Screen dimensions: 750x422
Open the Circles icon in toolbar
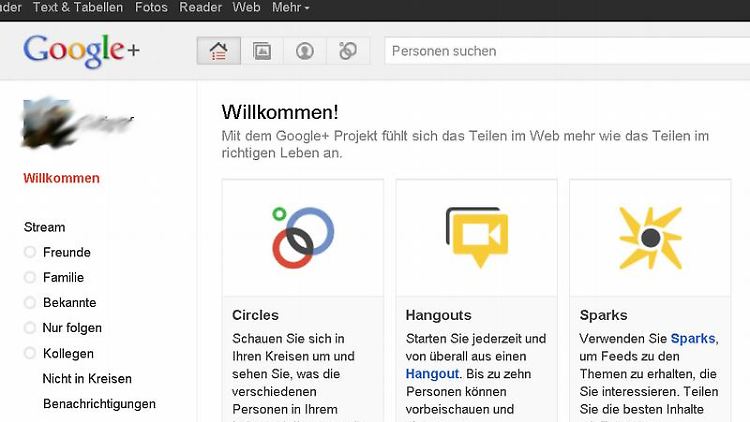point(348,51)
